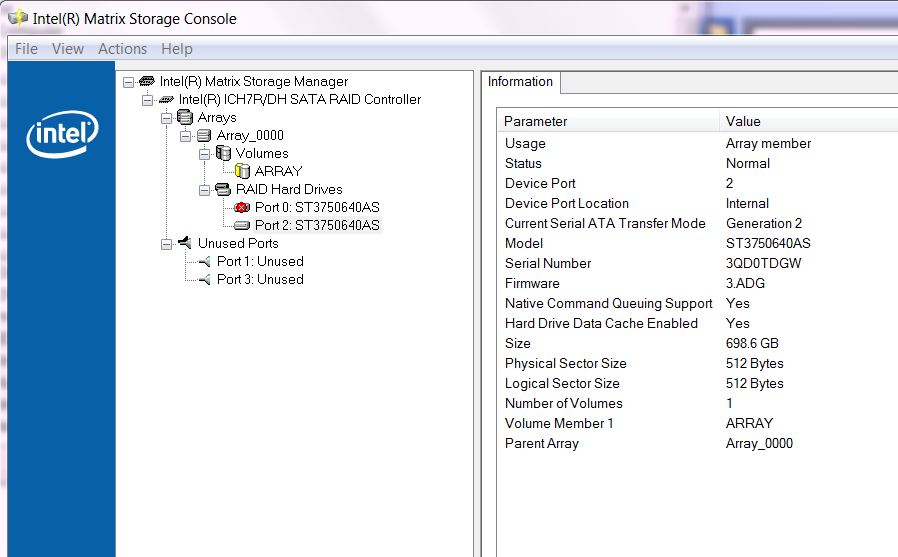
Task: Click the Status value Normal
Action: click(x=747, y=164)
